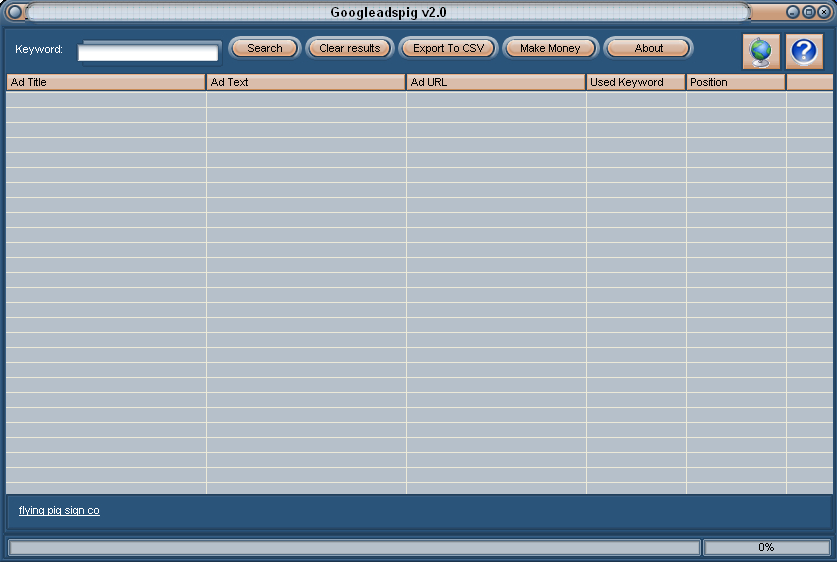Image resolution: width=837 pixels, height=562 pixels.
Task: Sort by the Ad URL column header
Action: click(x=496, y=82)
